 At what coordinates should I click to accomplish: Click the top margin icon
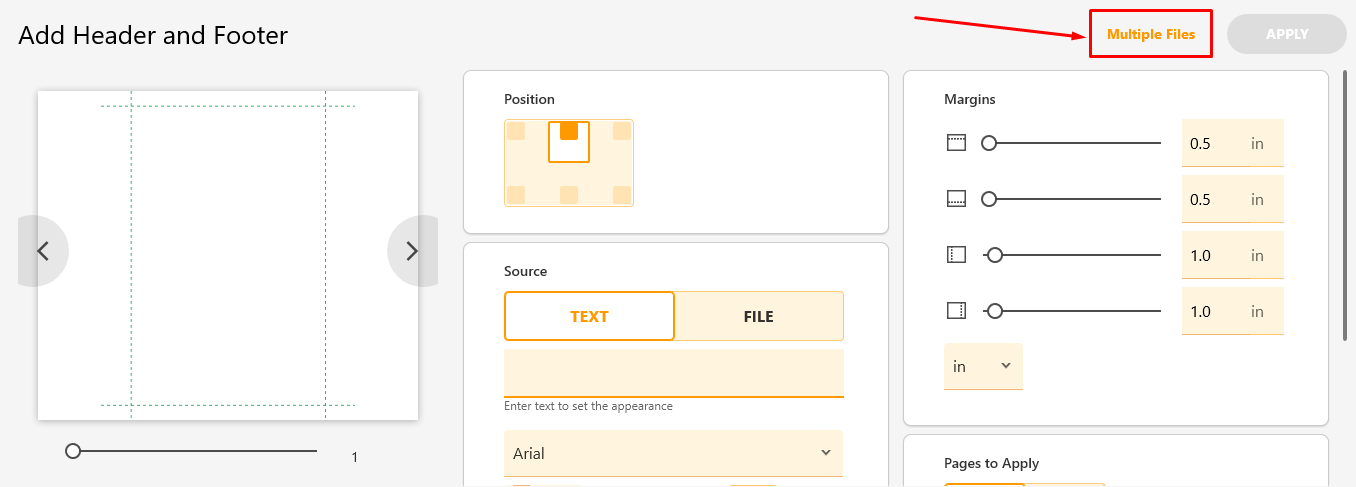click(956, 143)
